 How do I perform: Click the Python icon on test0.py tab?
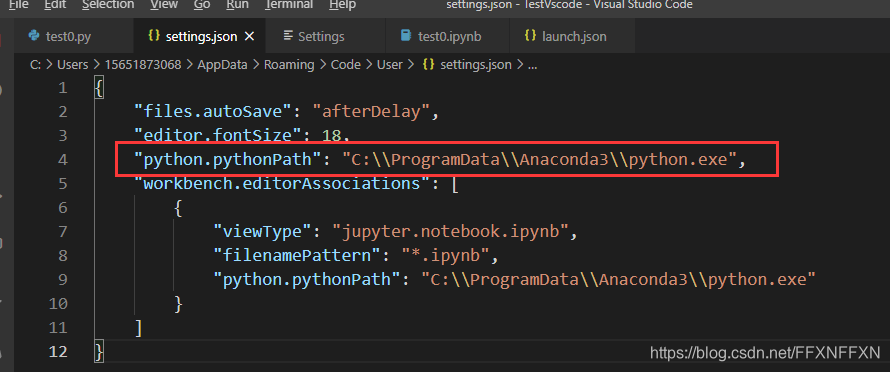(x=34, y=36)
